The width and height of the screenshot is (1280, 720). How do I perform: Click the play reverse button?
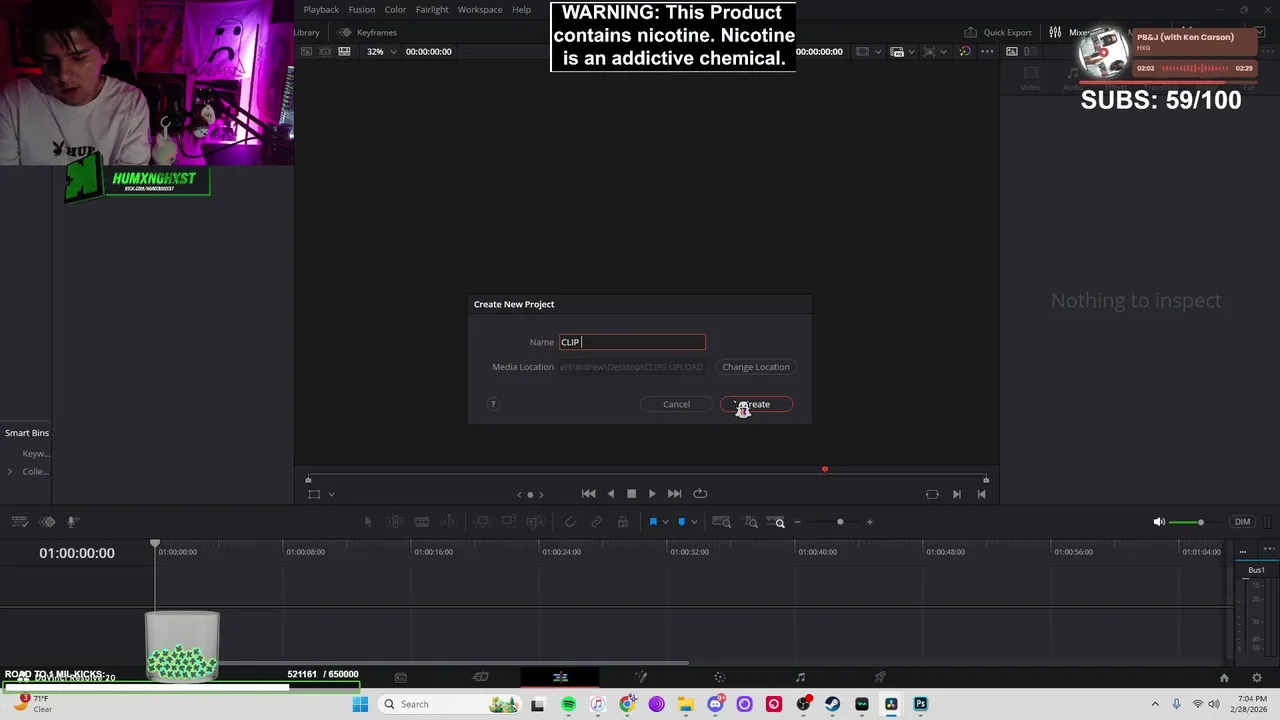(x=610, y=493)
